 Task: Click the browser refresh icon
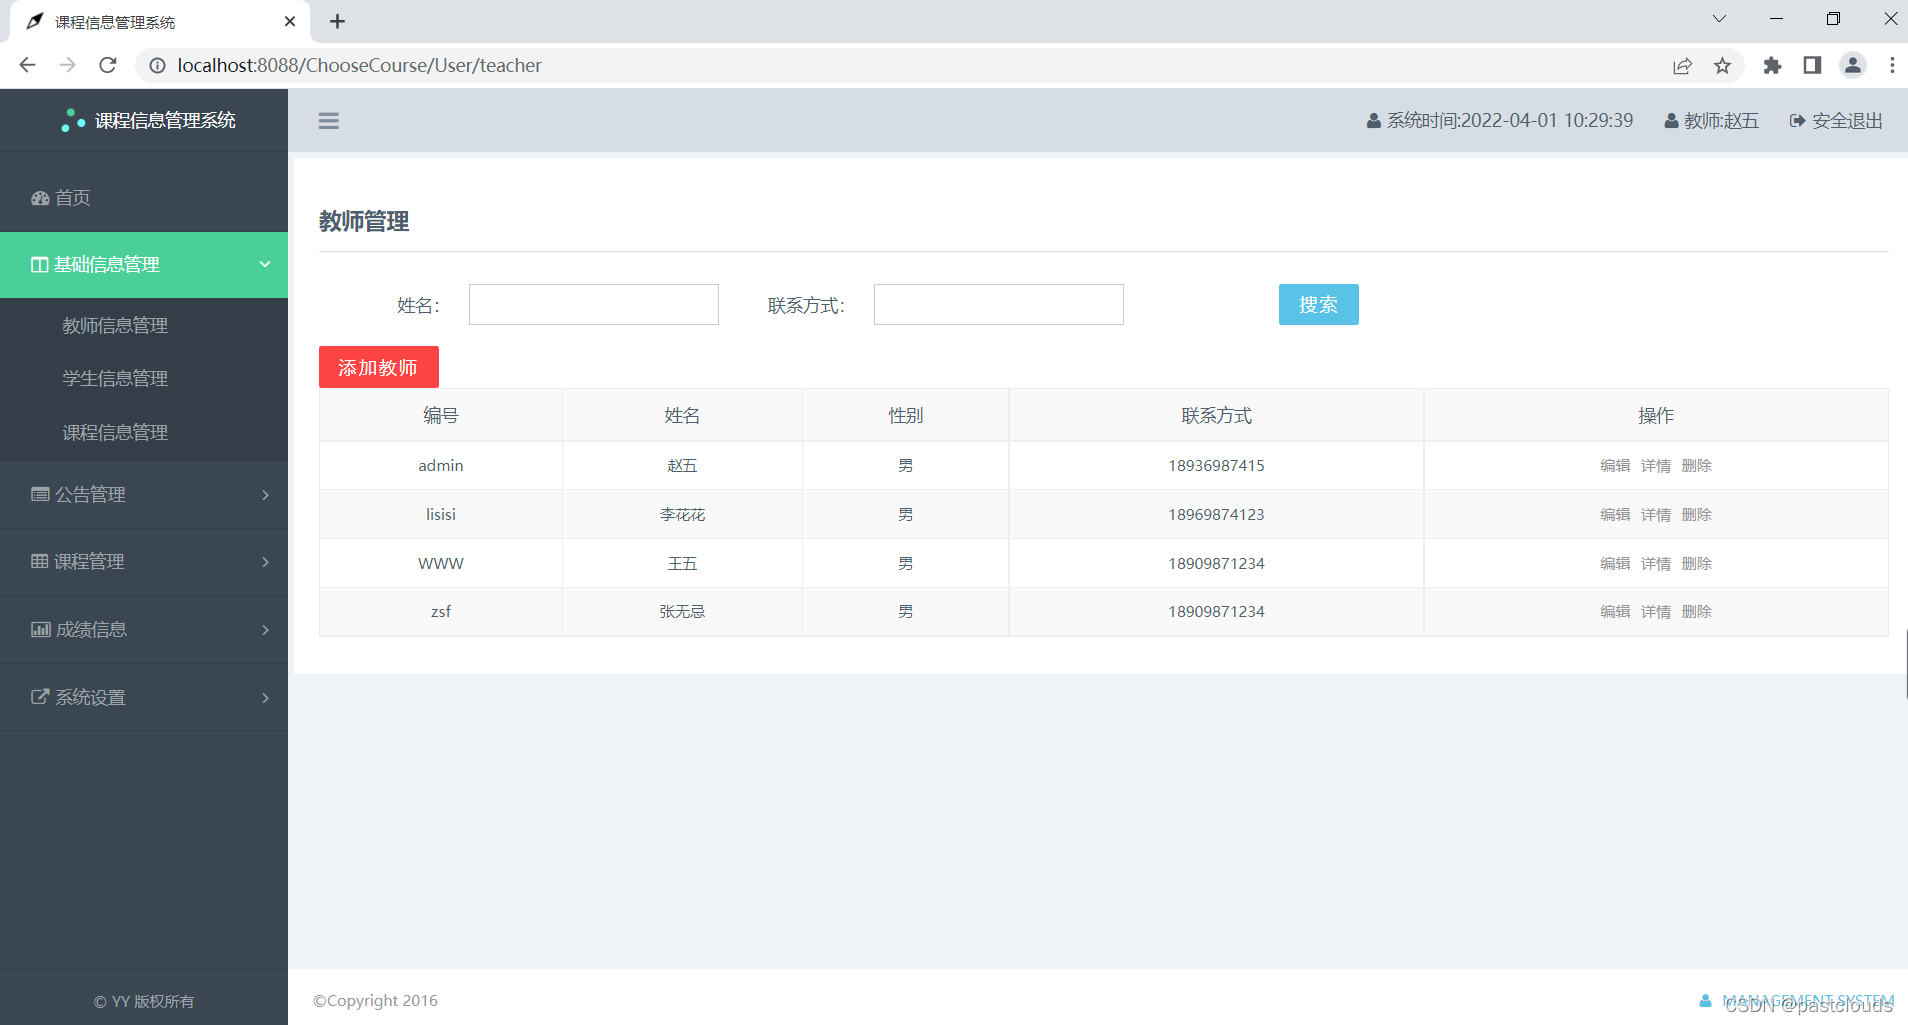tap(107, 65)
